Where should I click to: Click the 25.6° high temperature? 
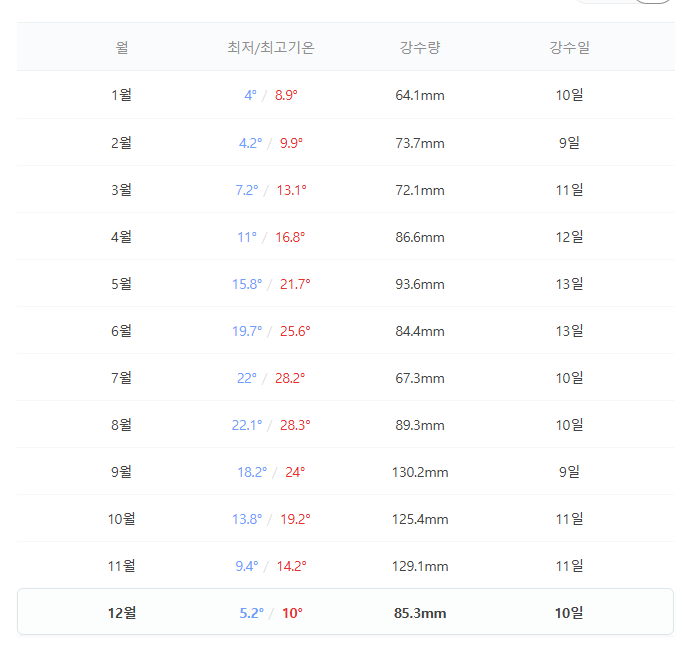tap(295, 332)
